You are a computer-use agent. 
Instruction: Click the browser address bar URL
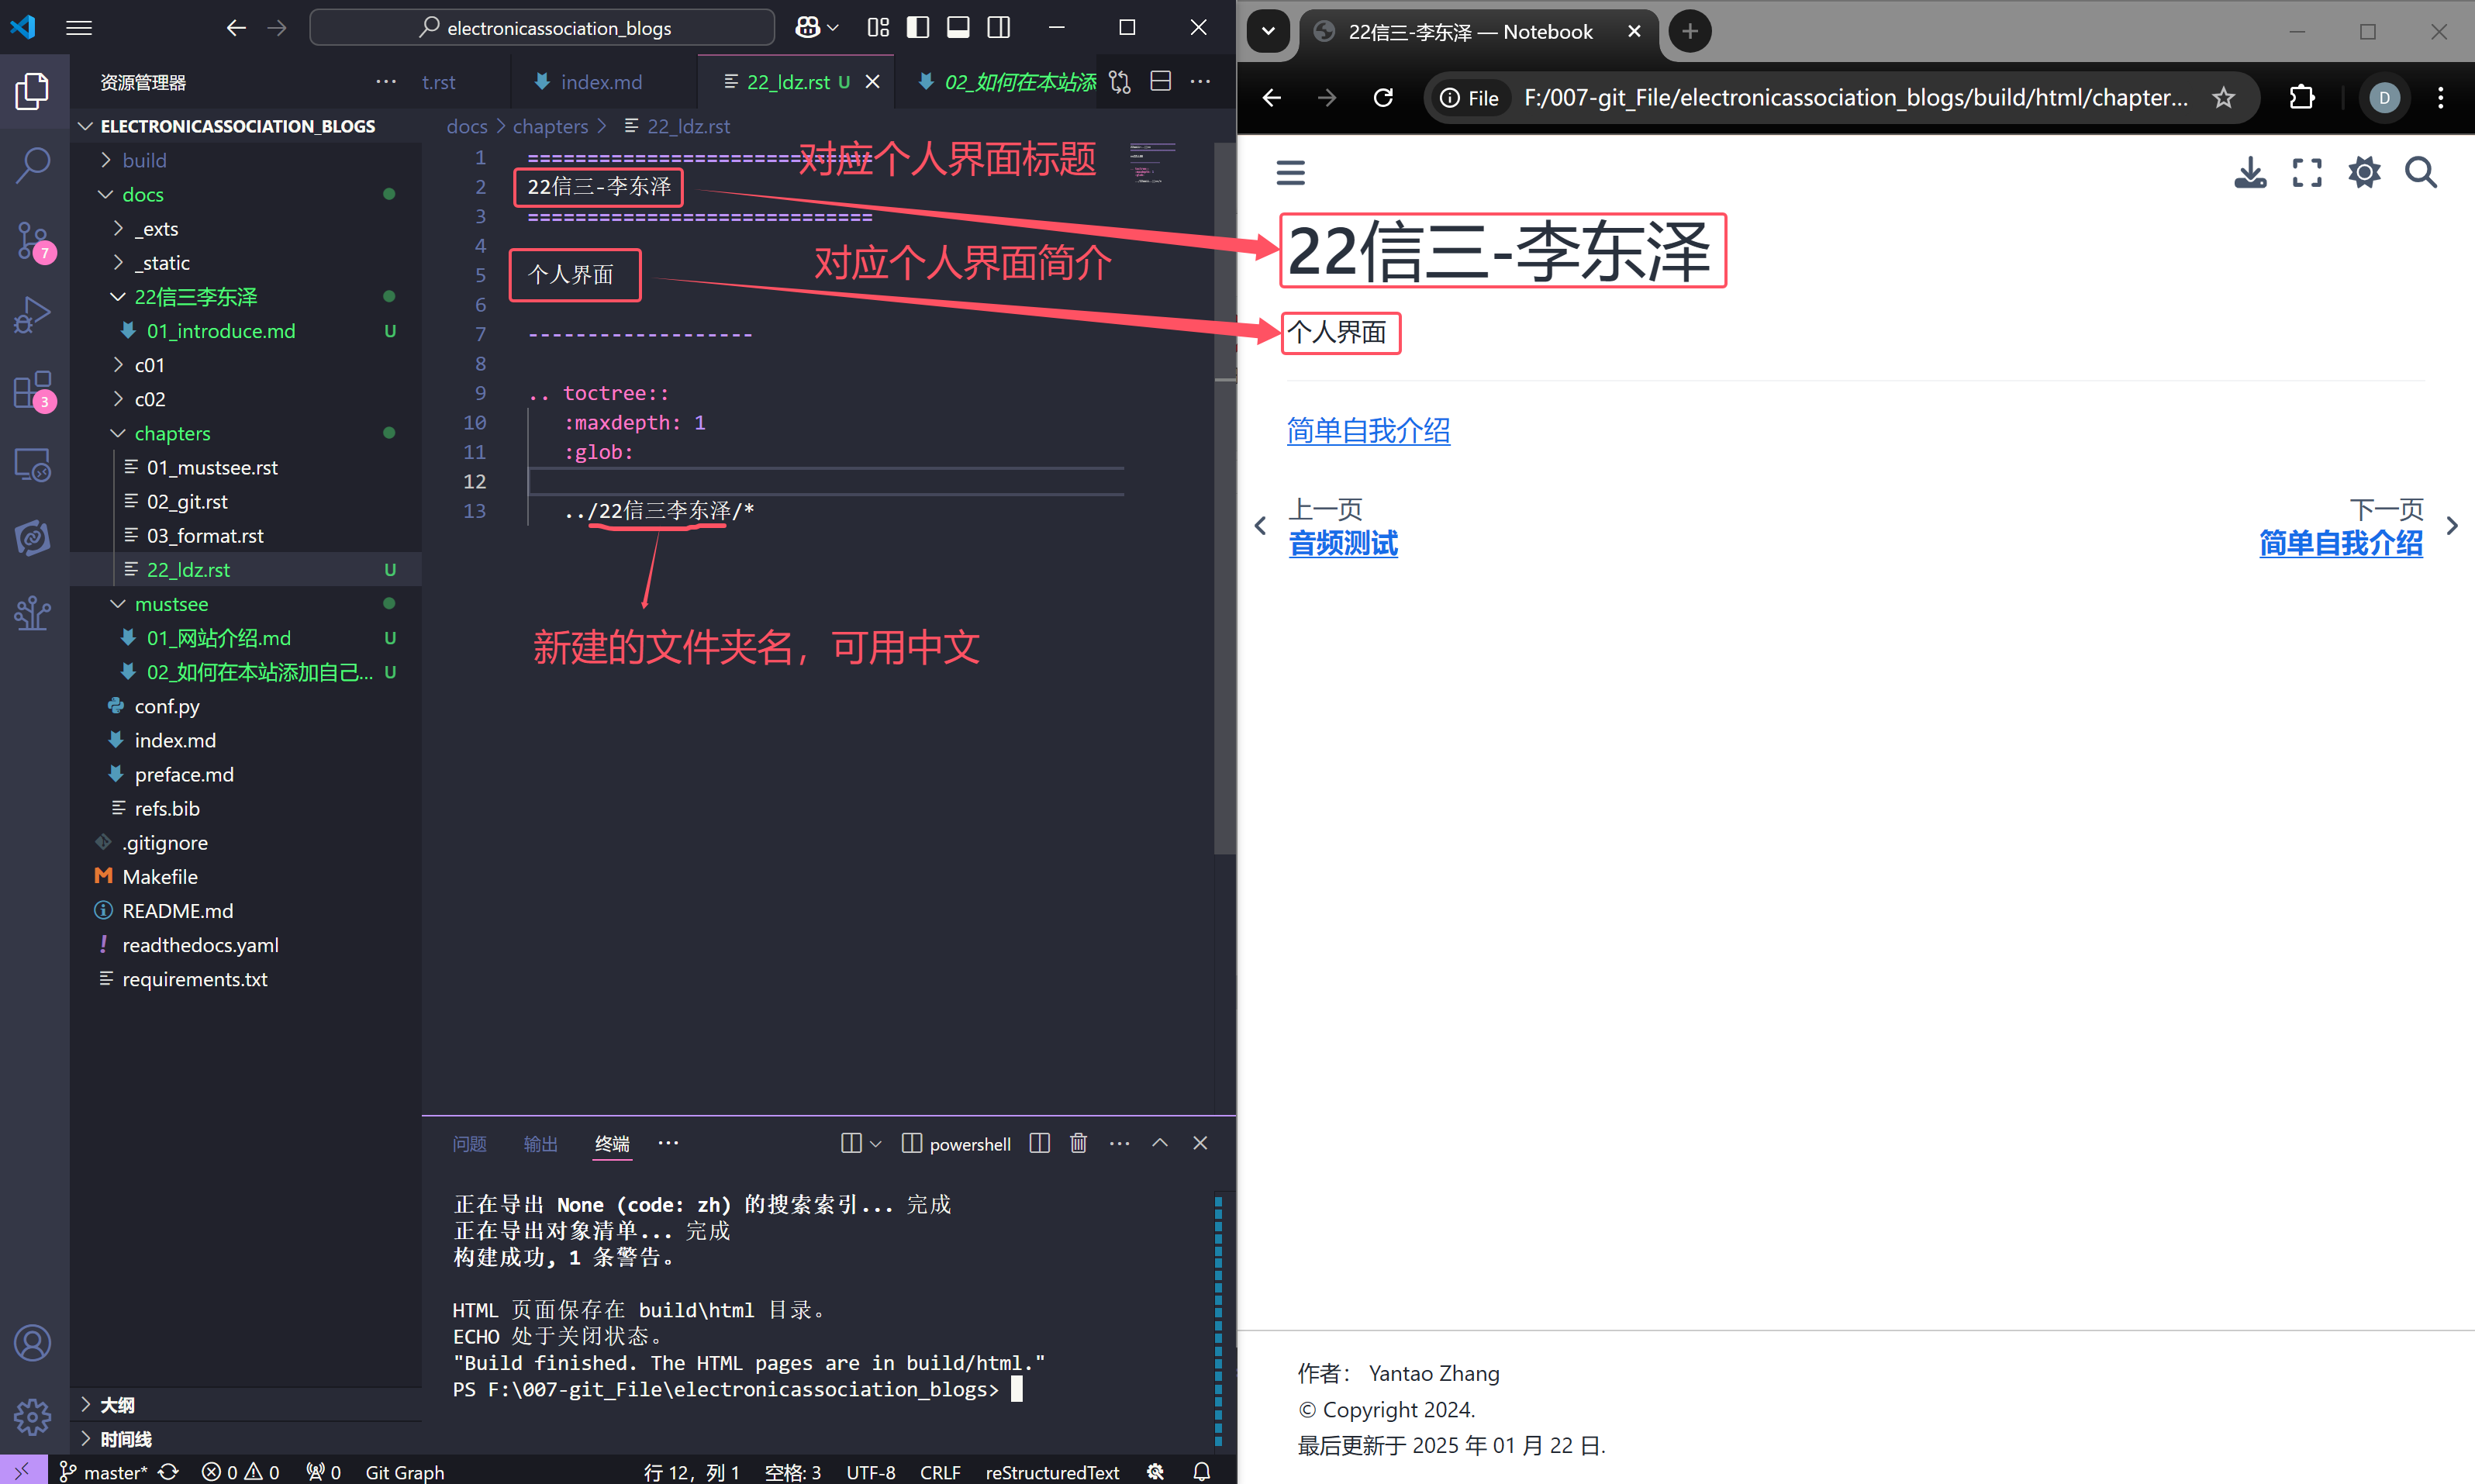click(1855, 97)
